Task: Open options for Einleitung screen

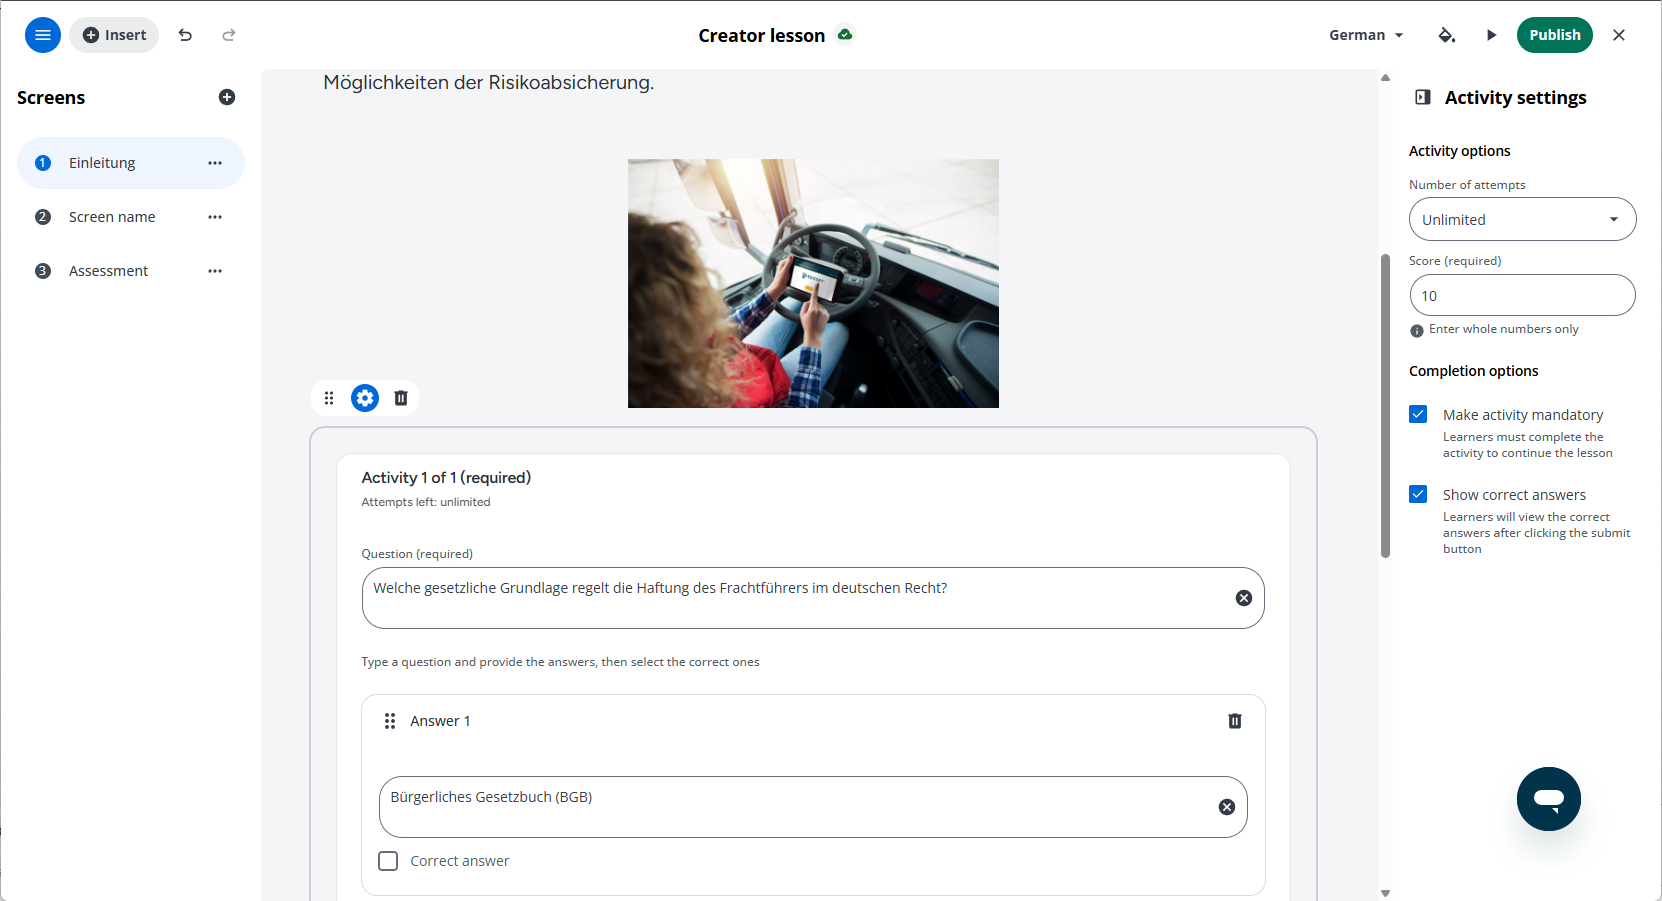Action: coord(215,163)
